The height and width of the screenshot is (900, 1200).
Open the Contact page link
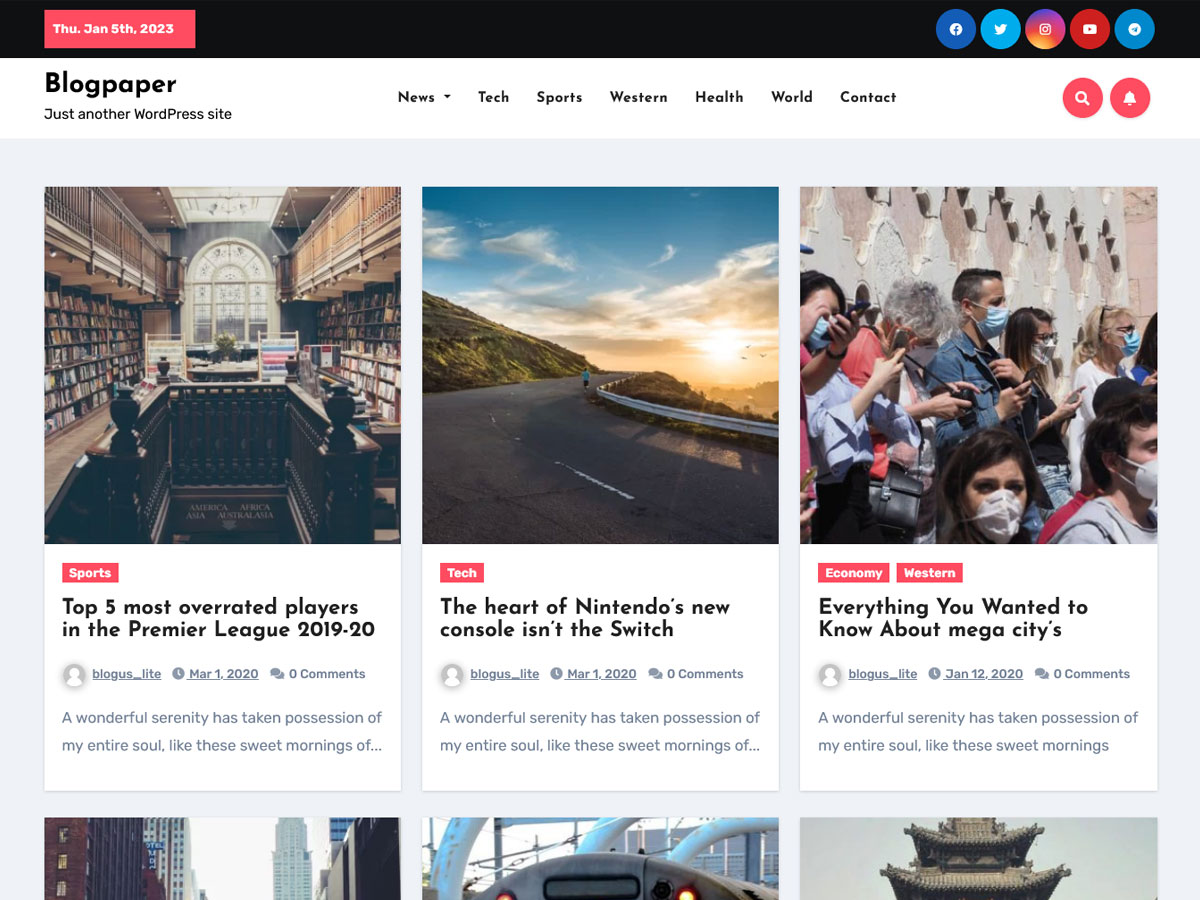coord(868,97)
